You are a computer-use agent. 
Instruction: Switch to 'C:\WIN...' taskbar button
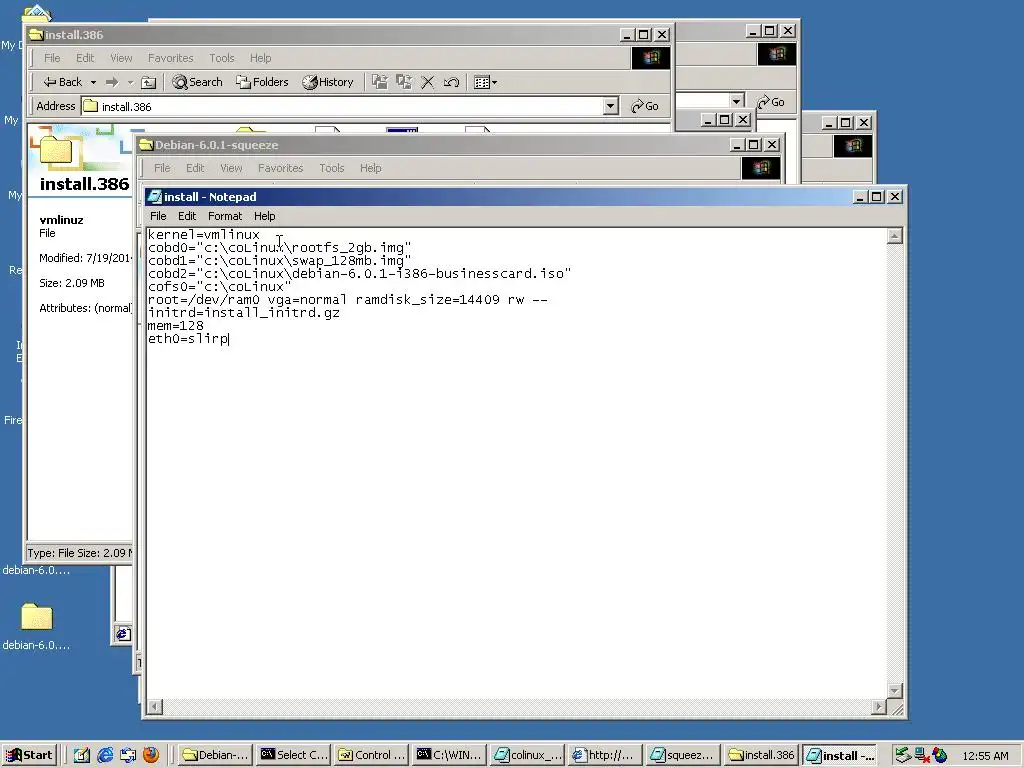[449, 755]
